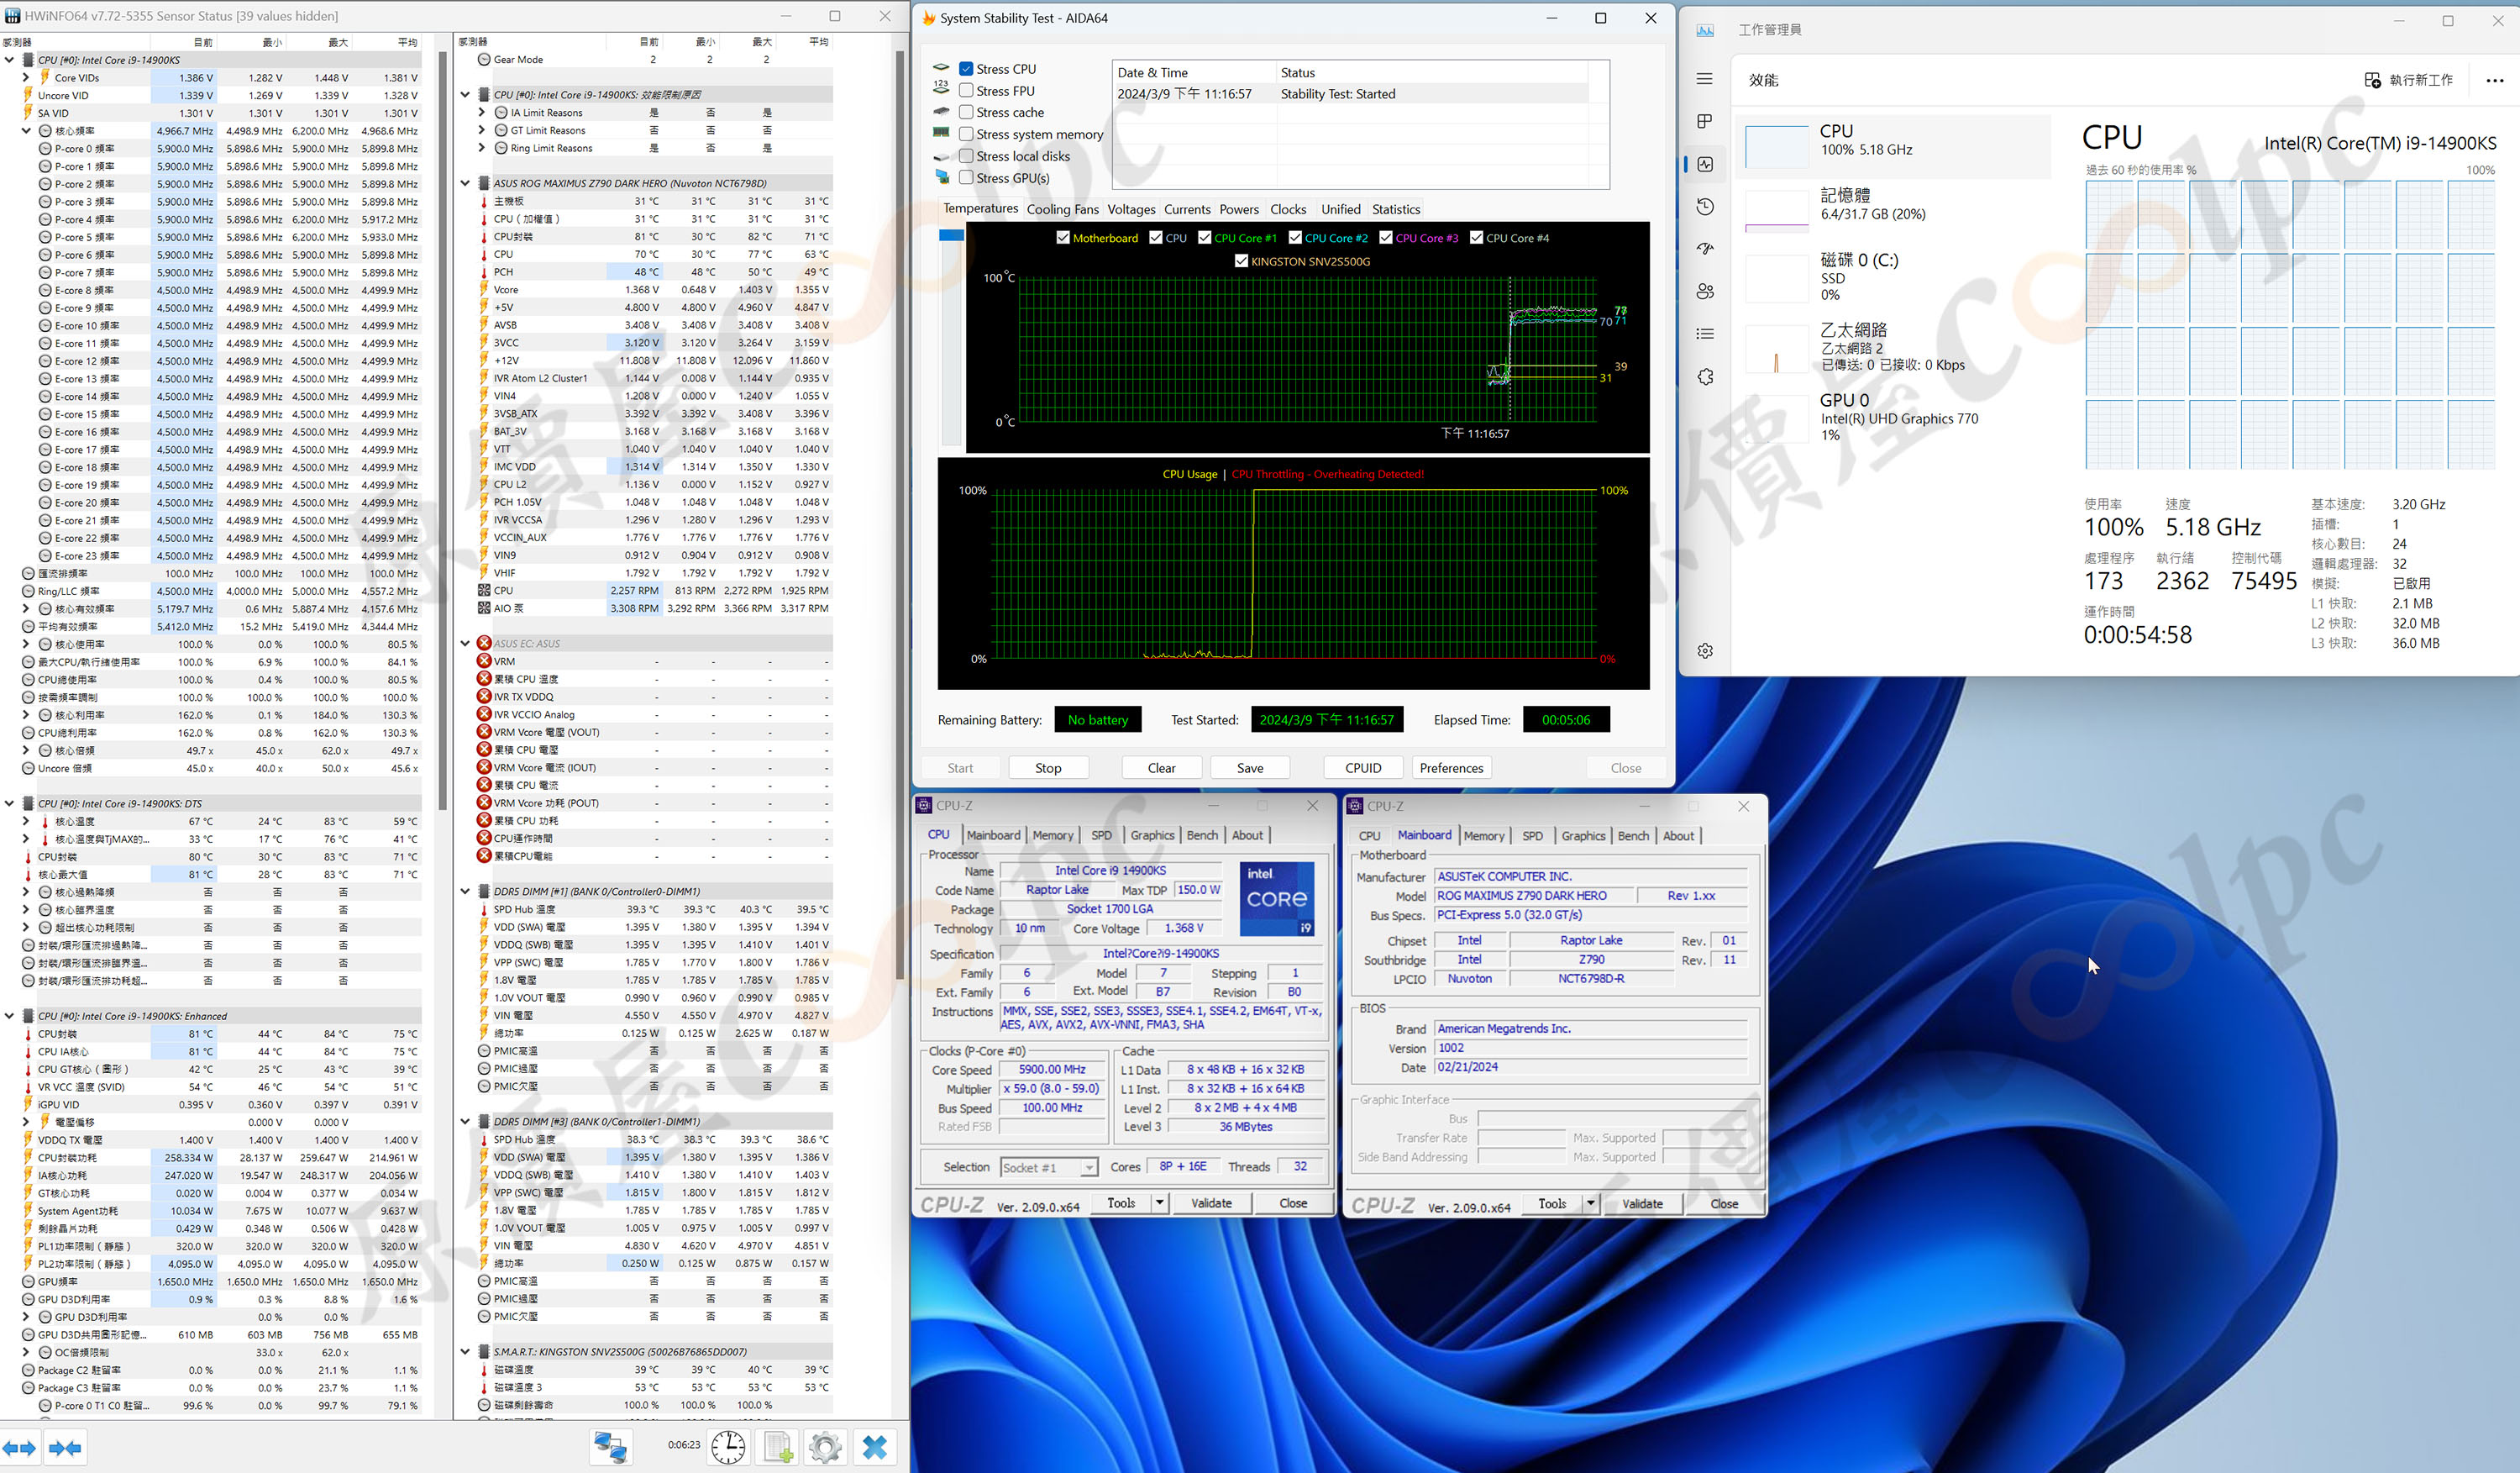
Task: Open AIDA64 Statistics tab
Action: (x=1395, y=209)
